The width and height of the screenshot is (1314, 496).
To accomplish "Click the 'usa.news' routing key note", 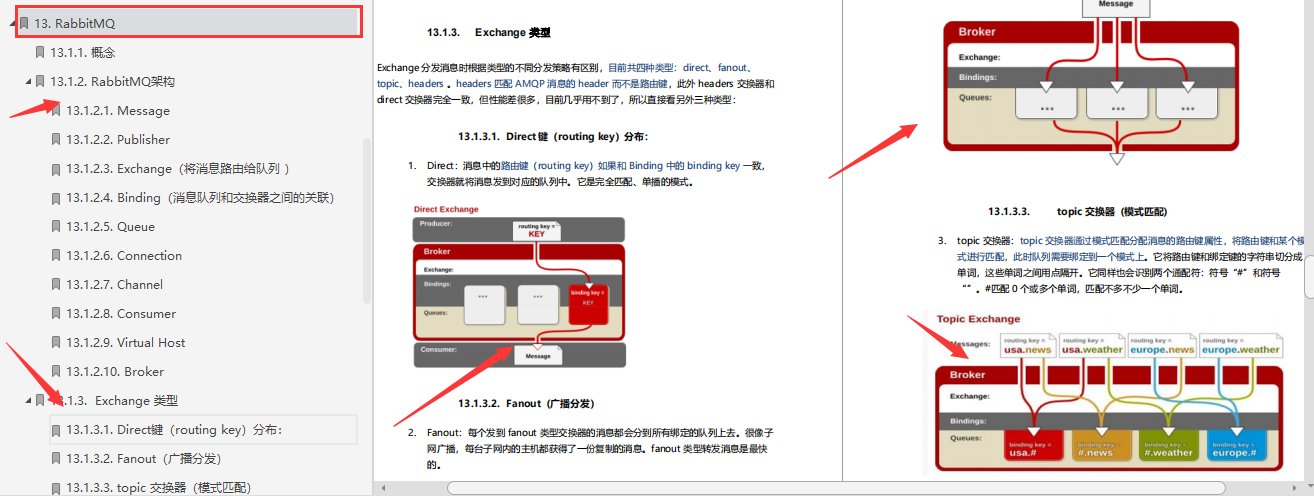I will (x=1026, y=346).
